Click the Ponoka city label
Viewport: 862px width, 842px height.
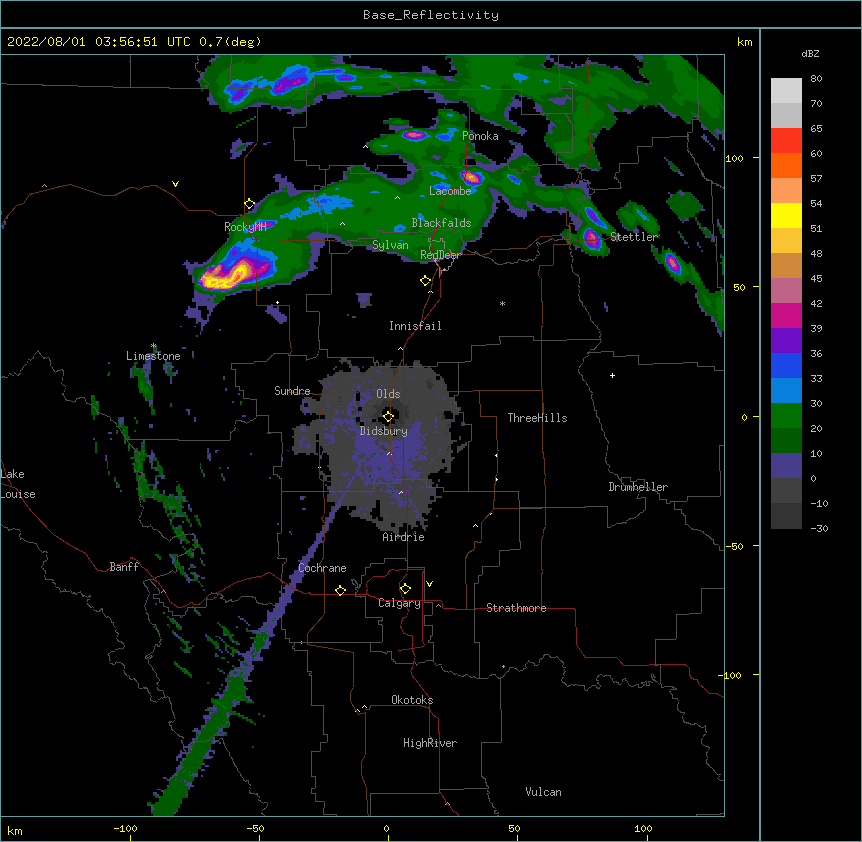[480, 136]
